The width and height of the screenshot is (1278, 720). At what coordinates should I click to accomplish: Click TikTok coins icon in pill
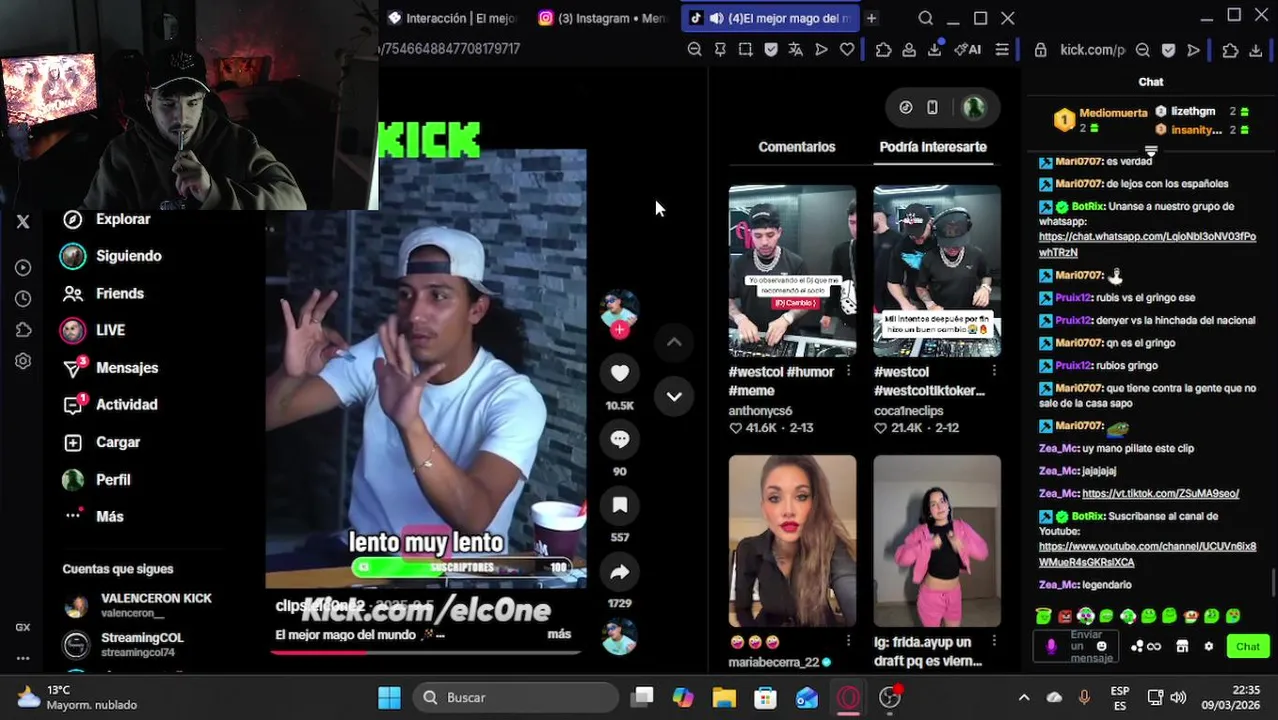click(906, 107)
